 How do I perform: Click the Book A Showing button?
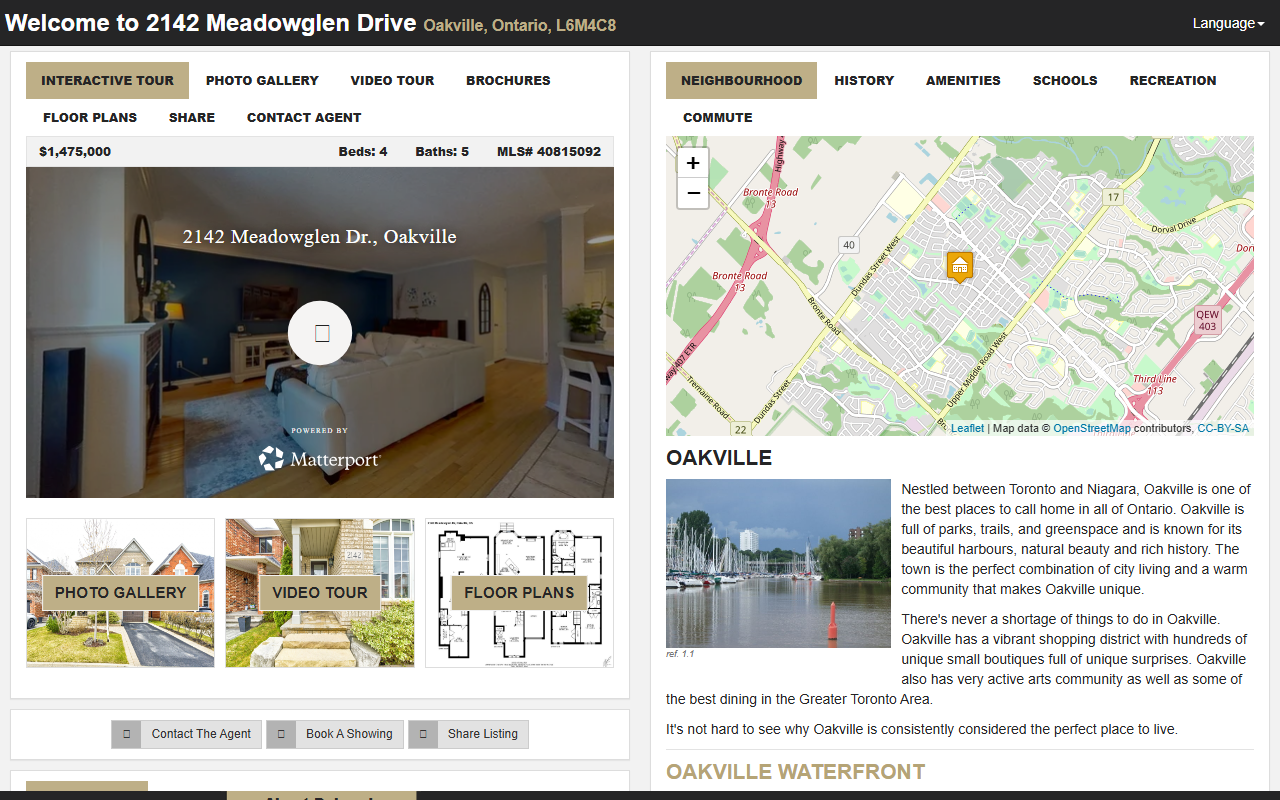[335, 734]
